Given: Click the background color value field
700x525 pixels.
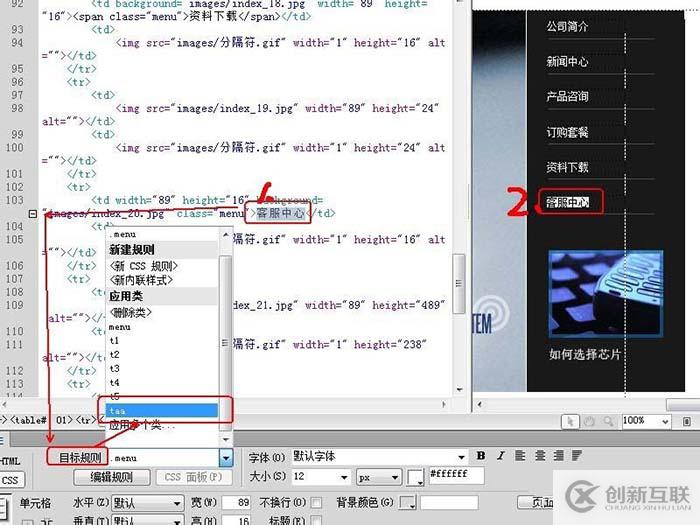Looking at the screenshot, I should 449,503.
